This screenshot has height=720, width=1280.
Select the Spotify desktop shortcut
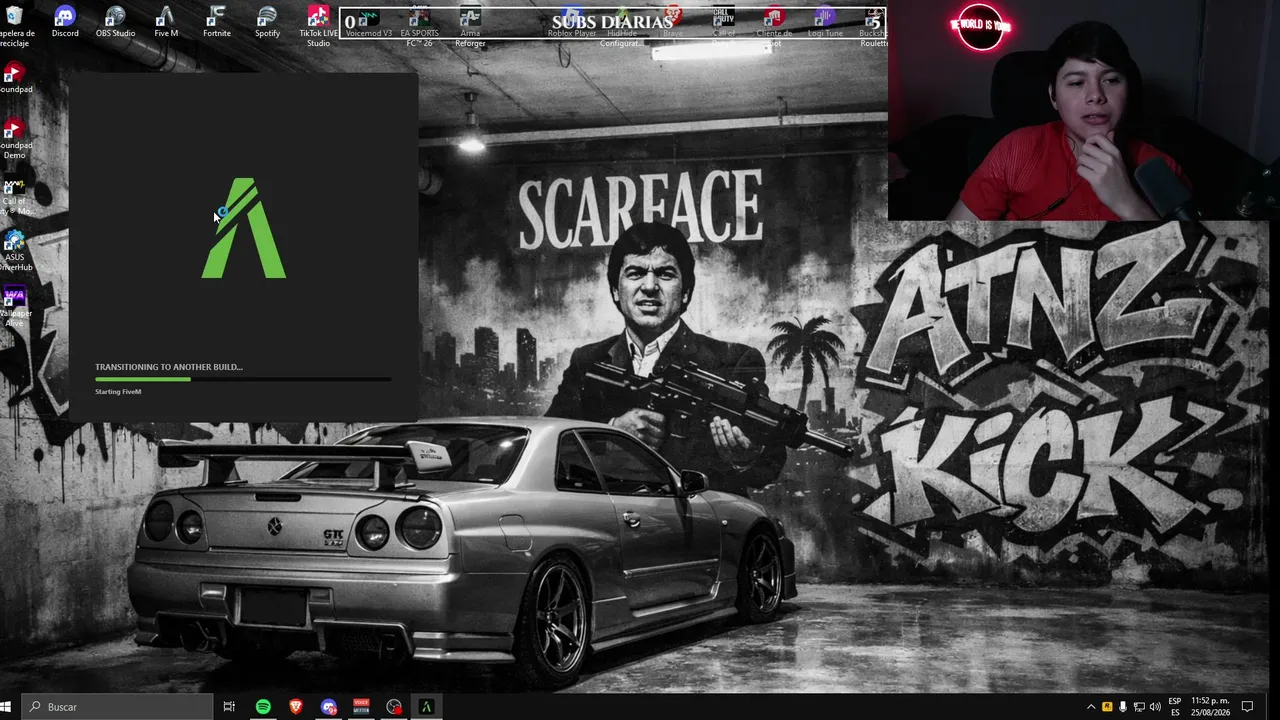(x=267, y=22)
